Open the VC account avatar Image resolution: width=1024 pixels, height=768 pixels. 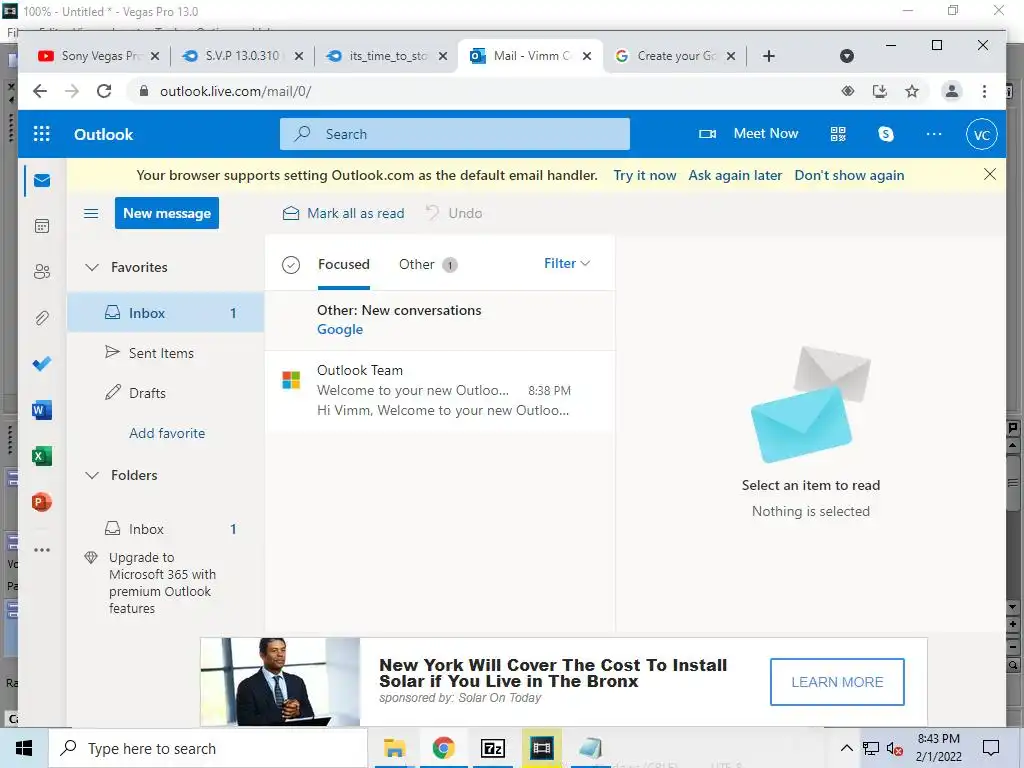(982, 135)
